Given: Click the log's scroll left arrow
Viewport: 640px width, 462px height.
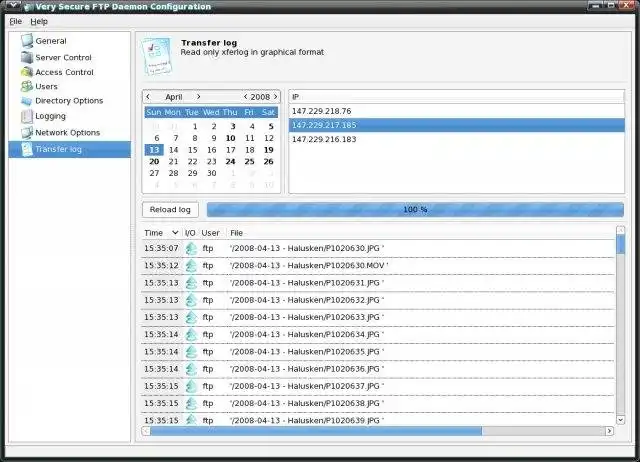Looking at the screenshot, I should 146,431.
